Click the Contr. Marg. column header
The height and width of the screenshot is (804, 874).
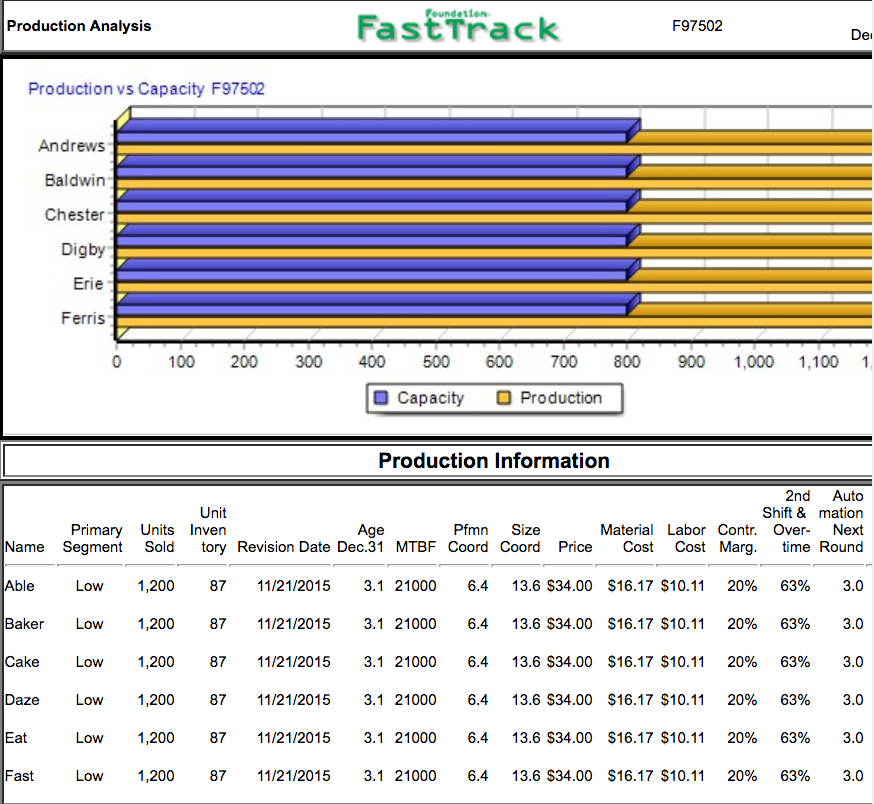(x=737, y=538)
